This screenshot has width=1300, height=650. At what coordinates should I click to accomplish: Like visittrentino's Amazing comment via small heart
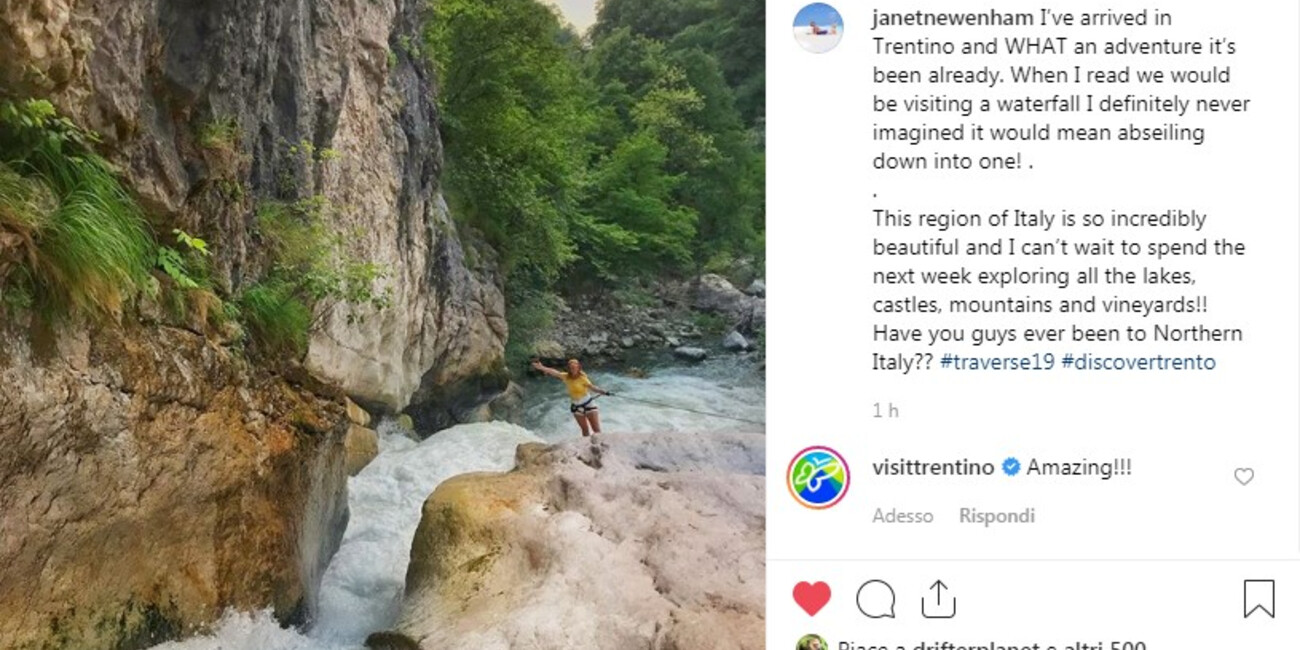coord(1244,478)
